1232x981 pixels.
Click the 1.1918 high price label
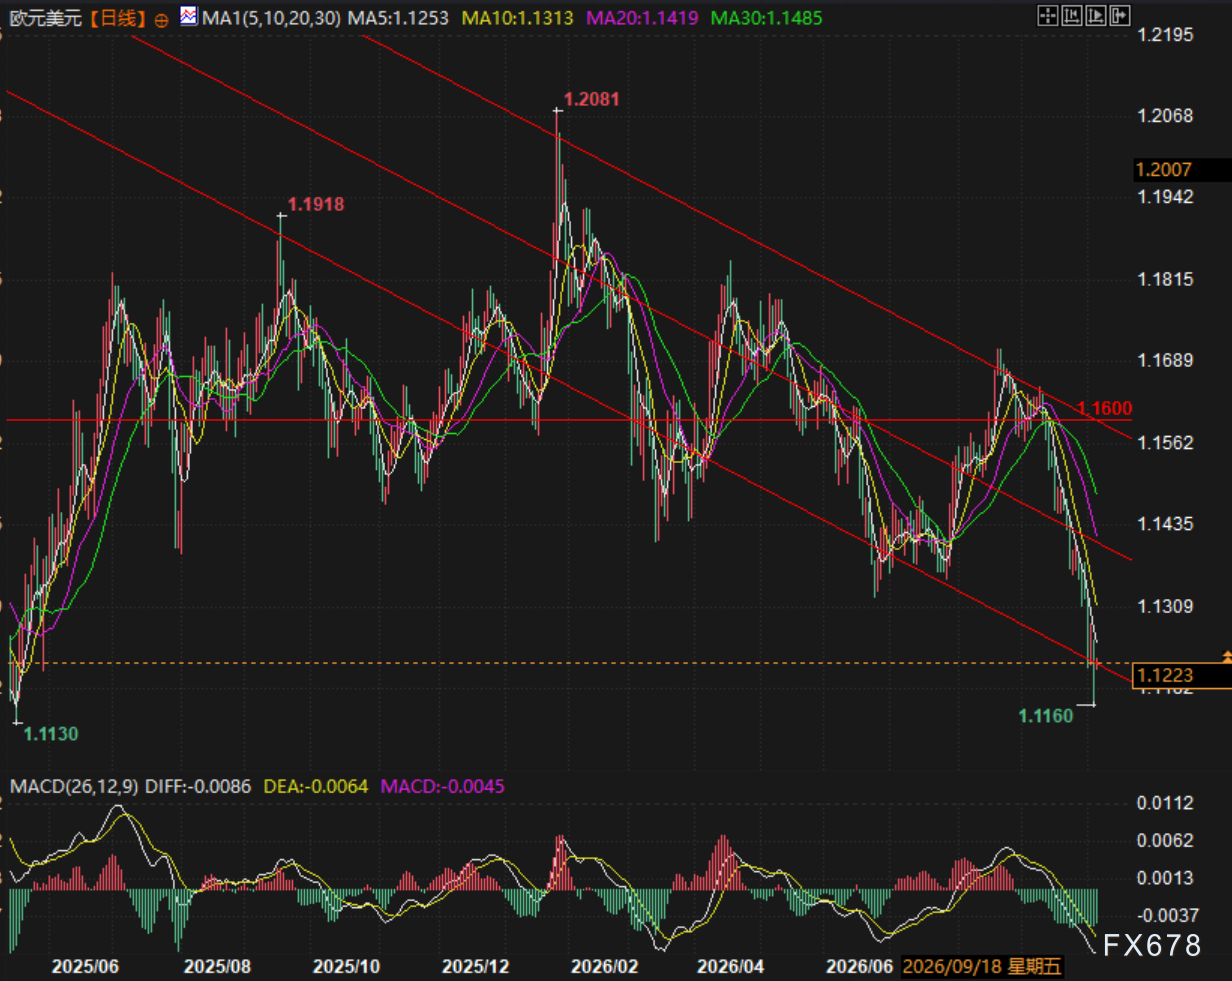pyautogui.click(x=316, y=204)
